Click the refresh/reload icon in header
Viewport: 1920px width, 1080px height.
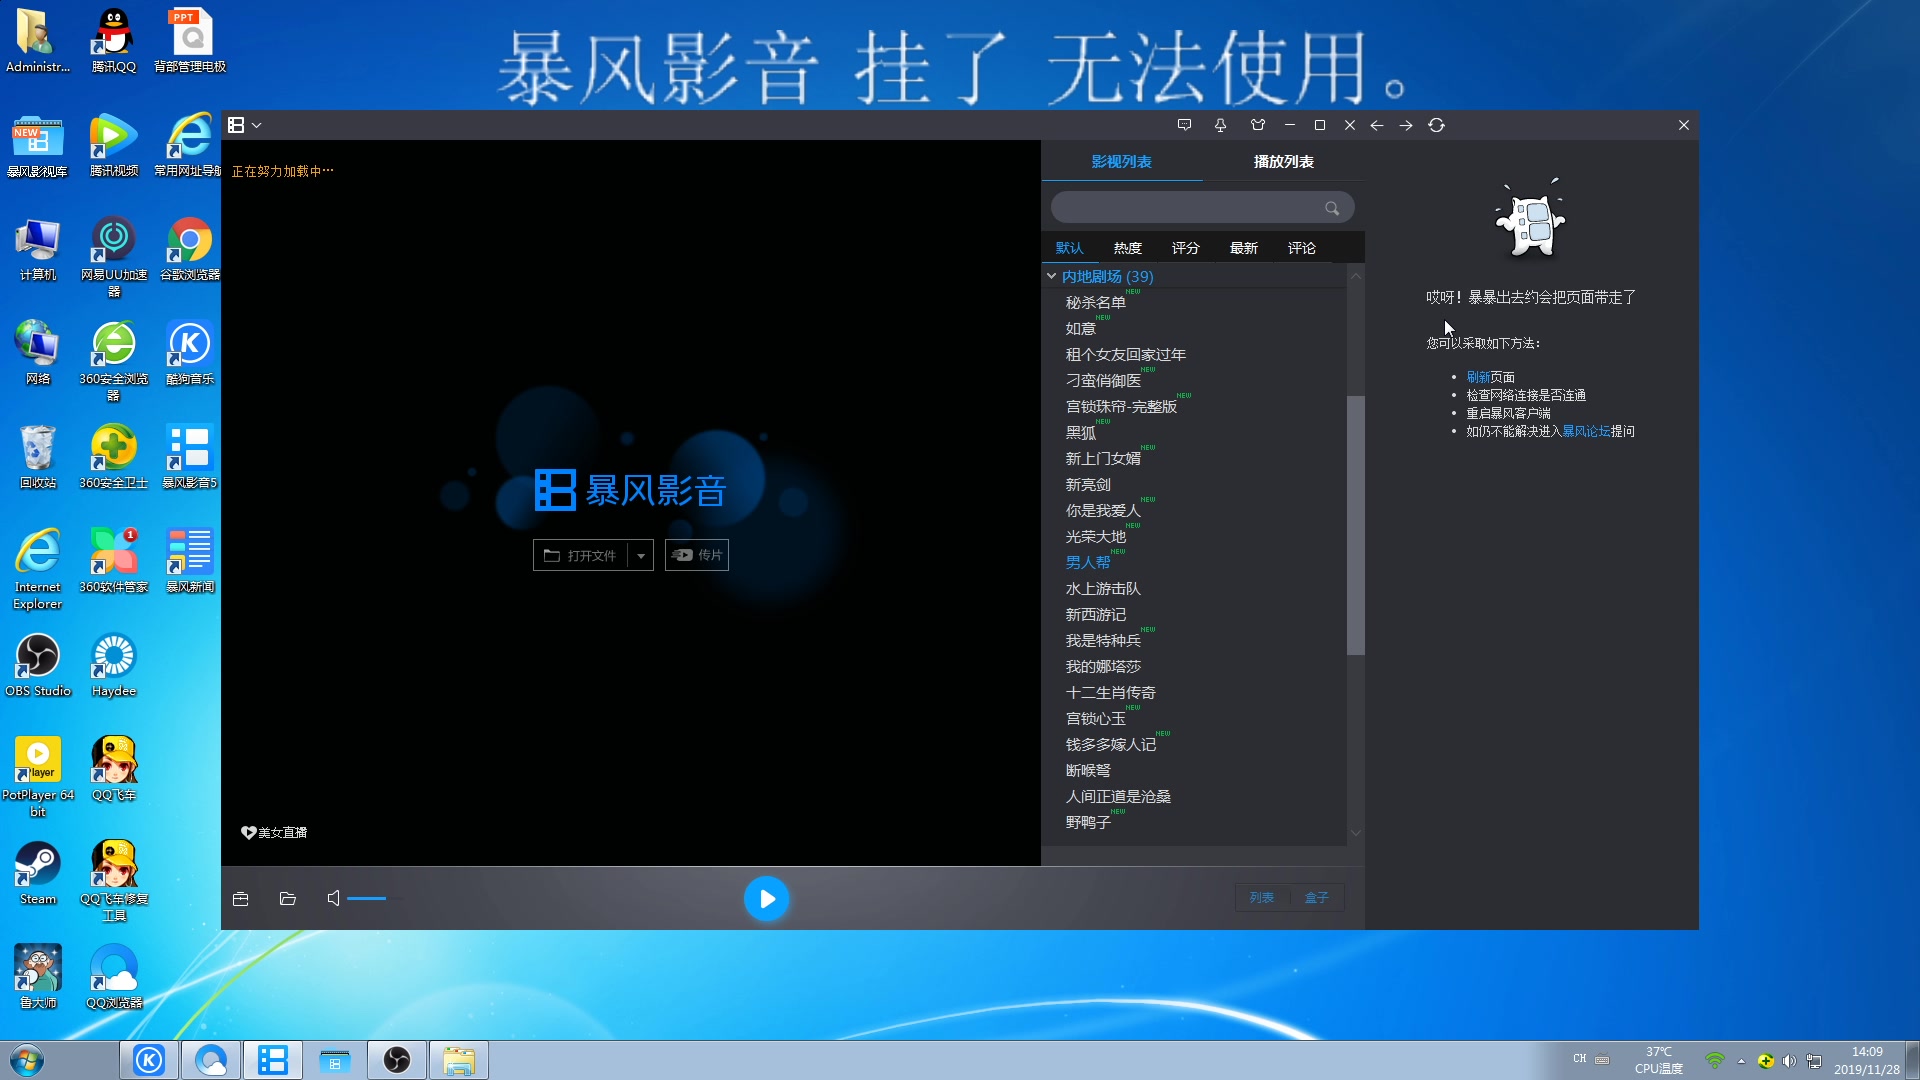(1436, 124)
